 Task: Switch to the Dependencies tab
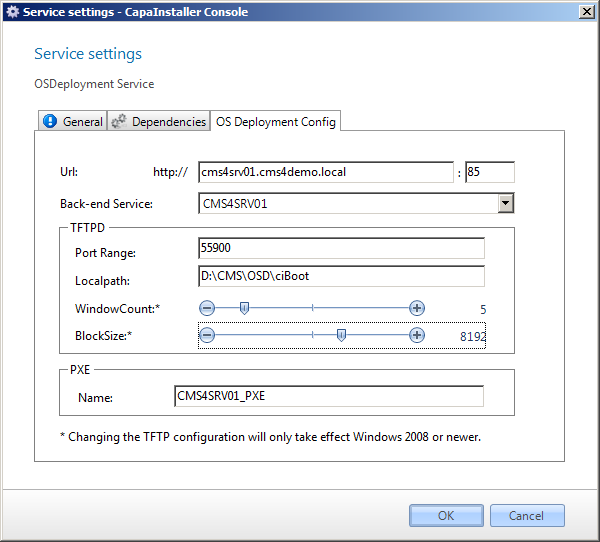pyautogui.click(x=158, y=121)
